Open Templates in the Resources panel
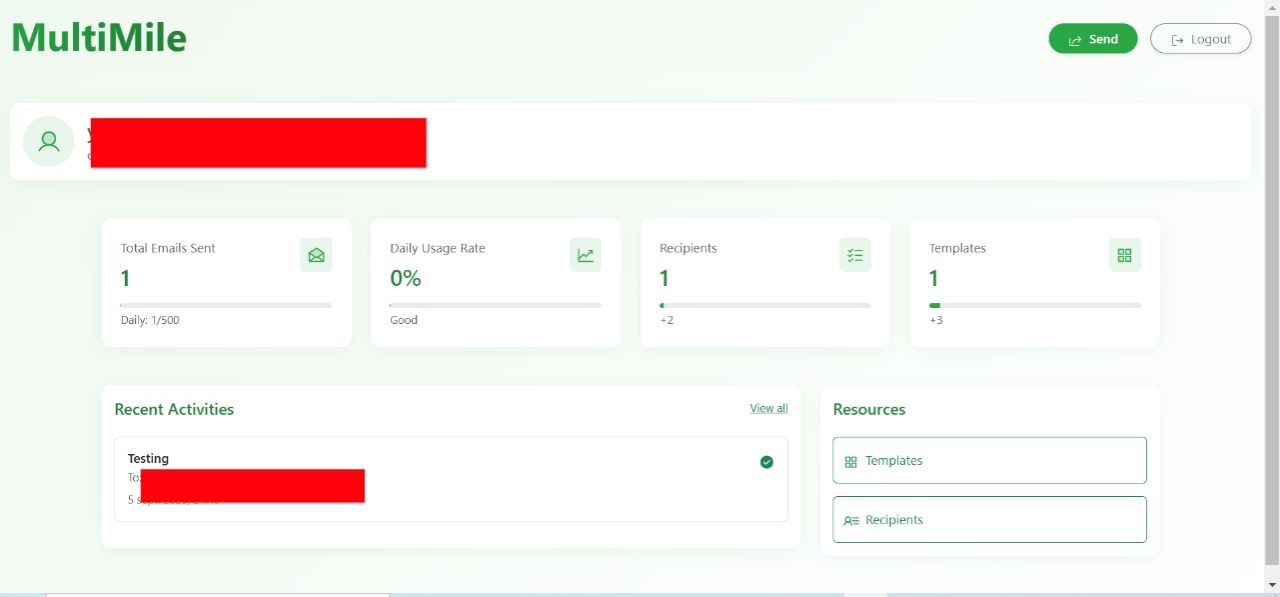This screenshot has height=597, width=1280. [x=989, y=460]
